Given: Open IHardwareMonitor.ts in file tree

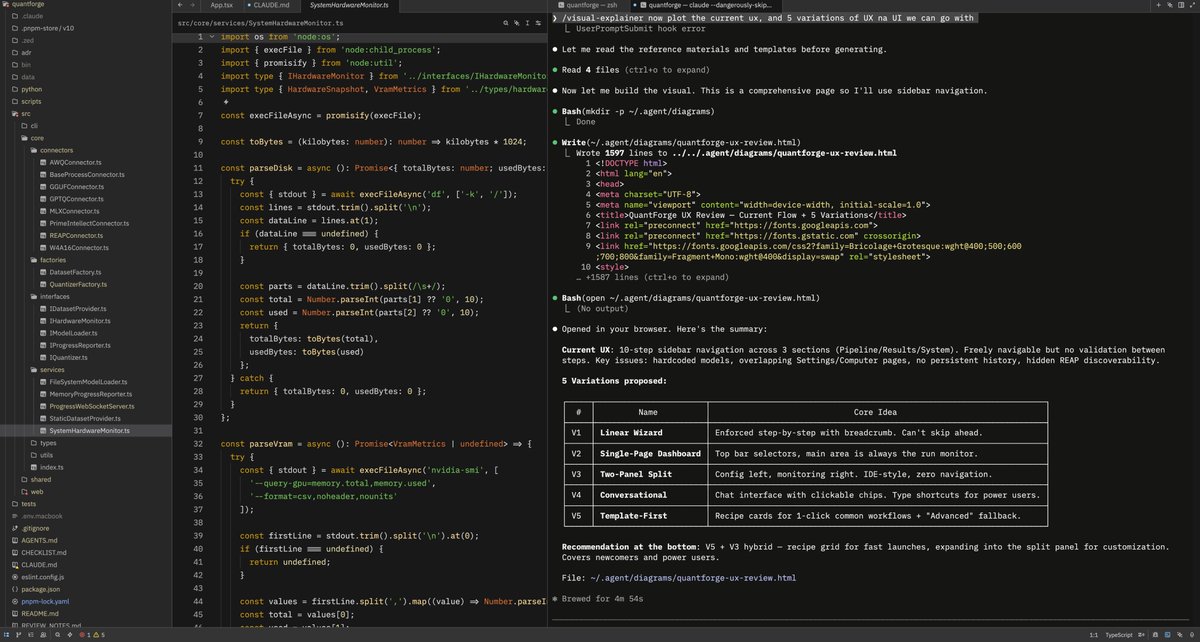Looking at the screenshot, I should pyautogui.click(x=79, y=320).
